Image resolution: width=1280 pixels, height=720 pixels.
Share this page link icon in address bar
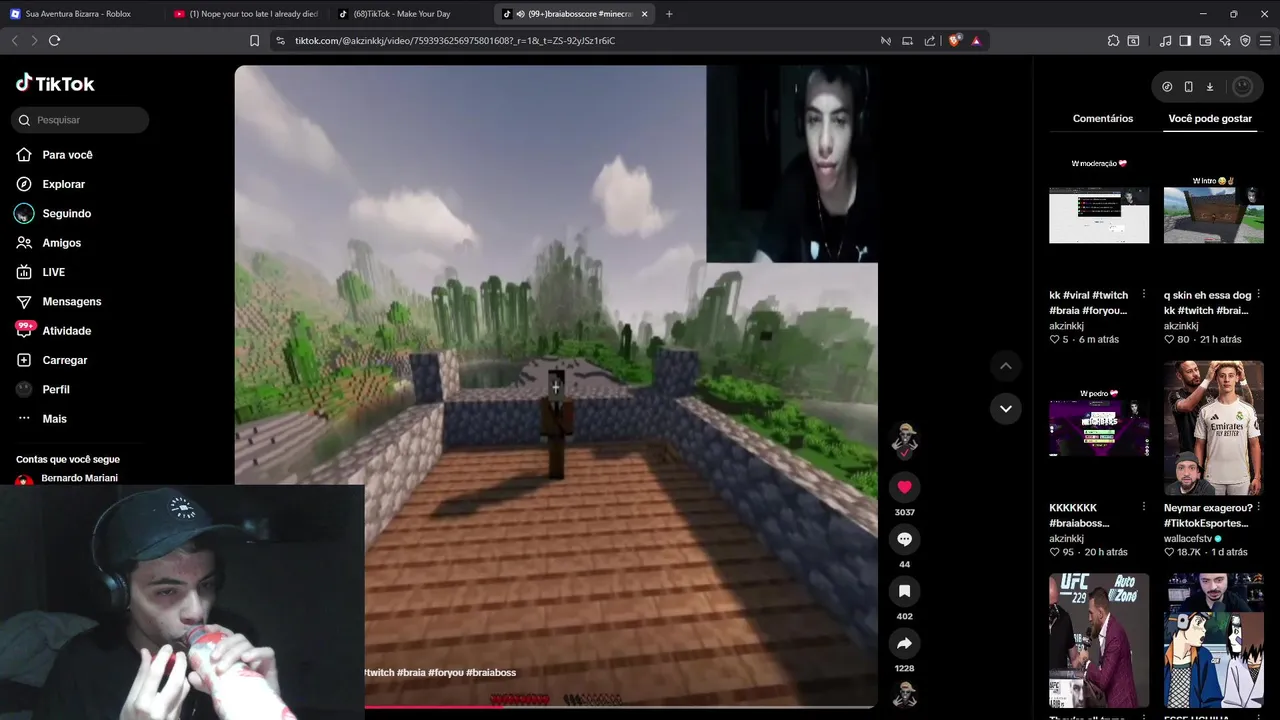[x=930, y=41]
